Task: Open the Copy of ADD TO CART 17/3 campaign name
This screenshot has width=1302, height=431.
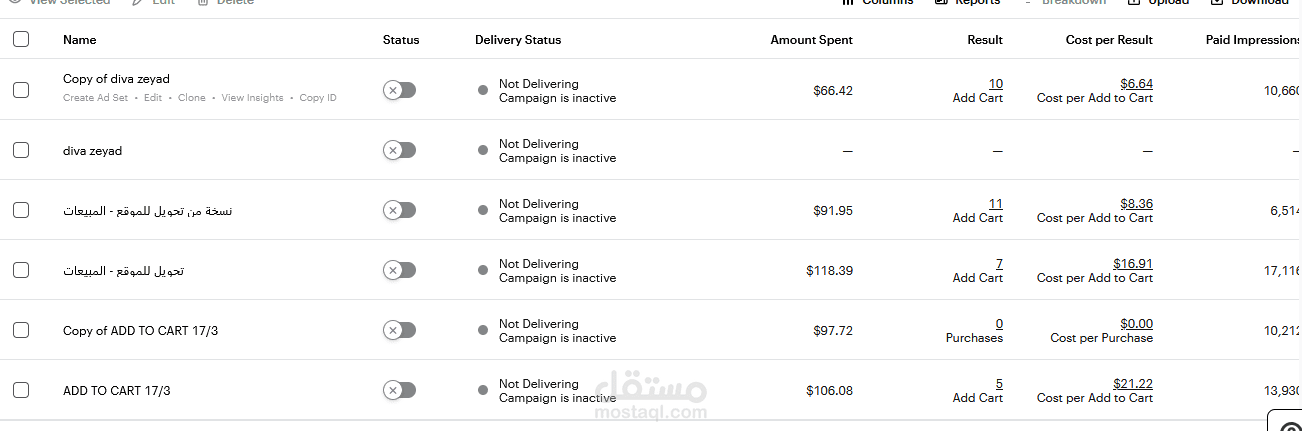Action: tap(140, 331)
